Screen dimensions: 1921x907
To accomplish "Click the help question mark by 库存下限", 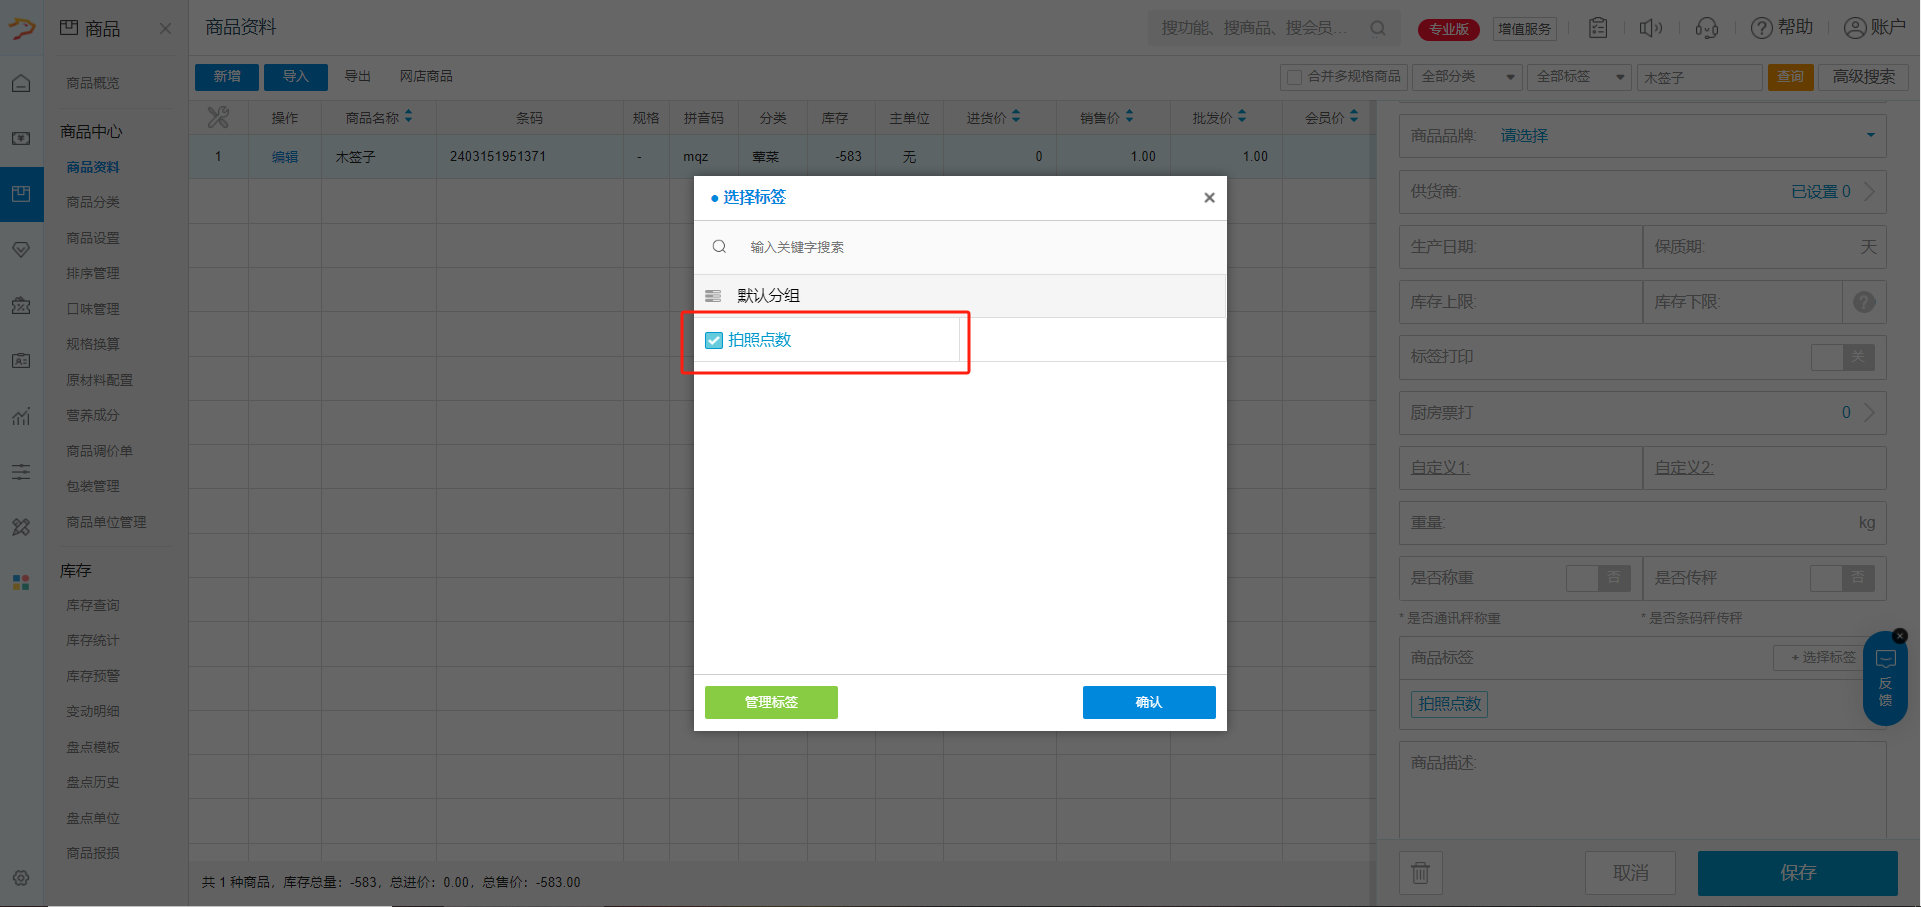I will tap(1864, 302).
